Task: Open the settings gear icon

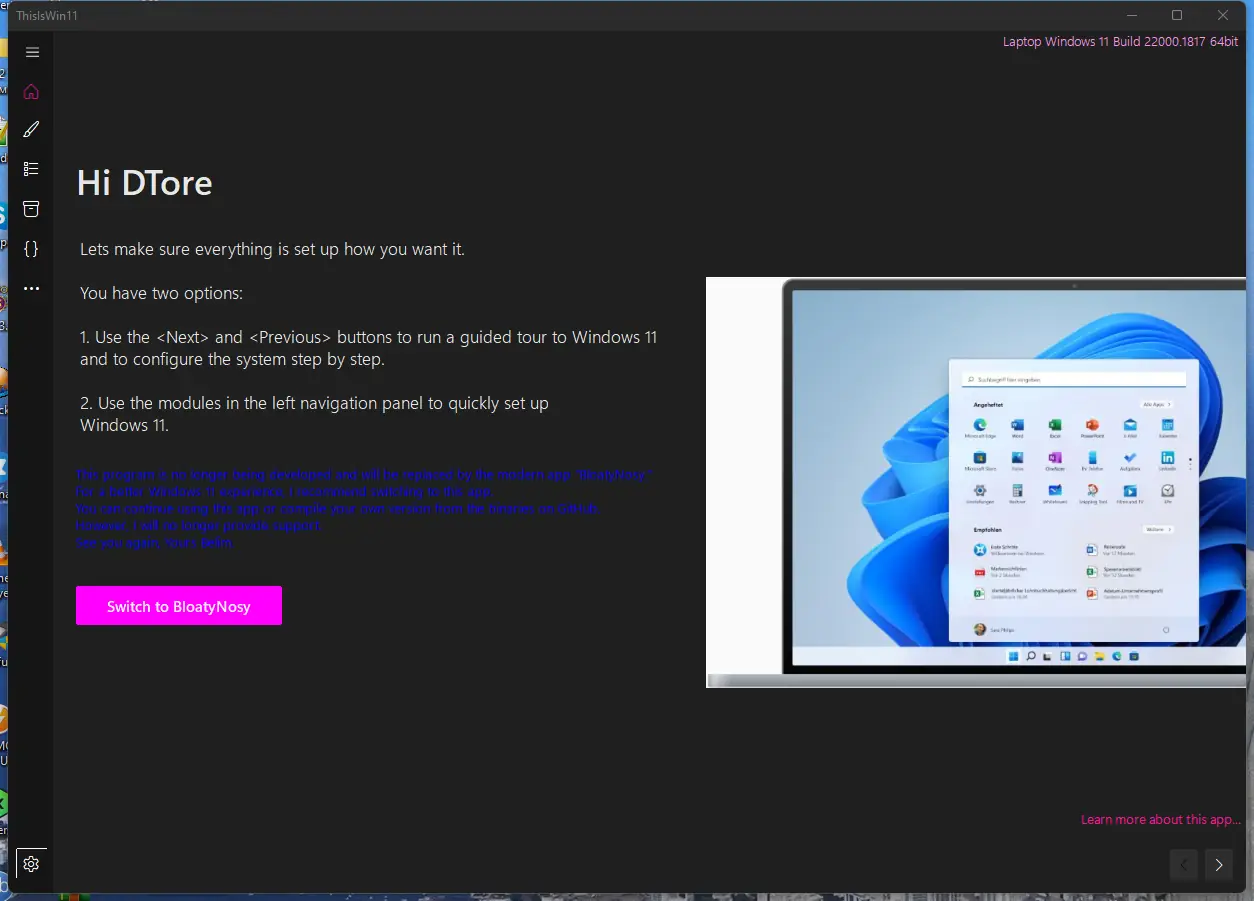Action: point(31,864)
